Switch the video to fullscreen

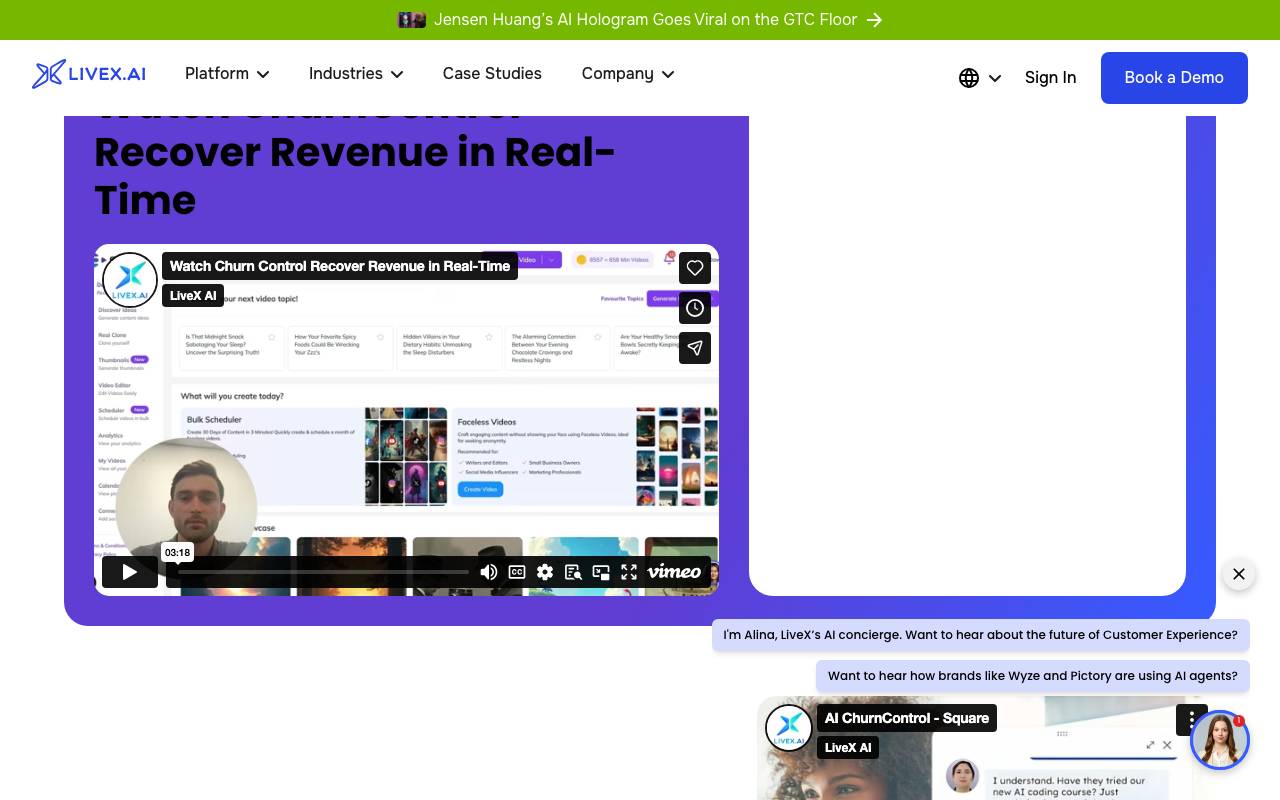pyautogui.click(x=629, y=572)
